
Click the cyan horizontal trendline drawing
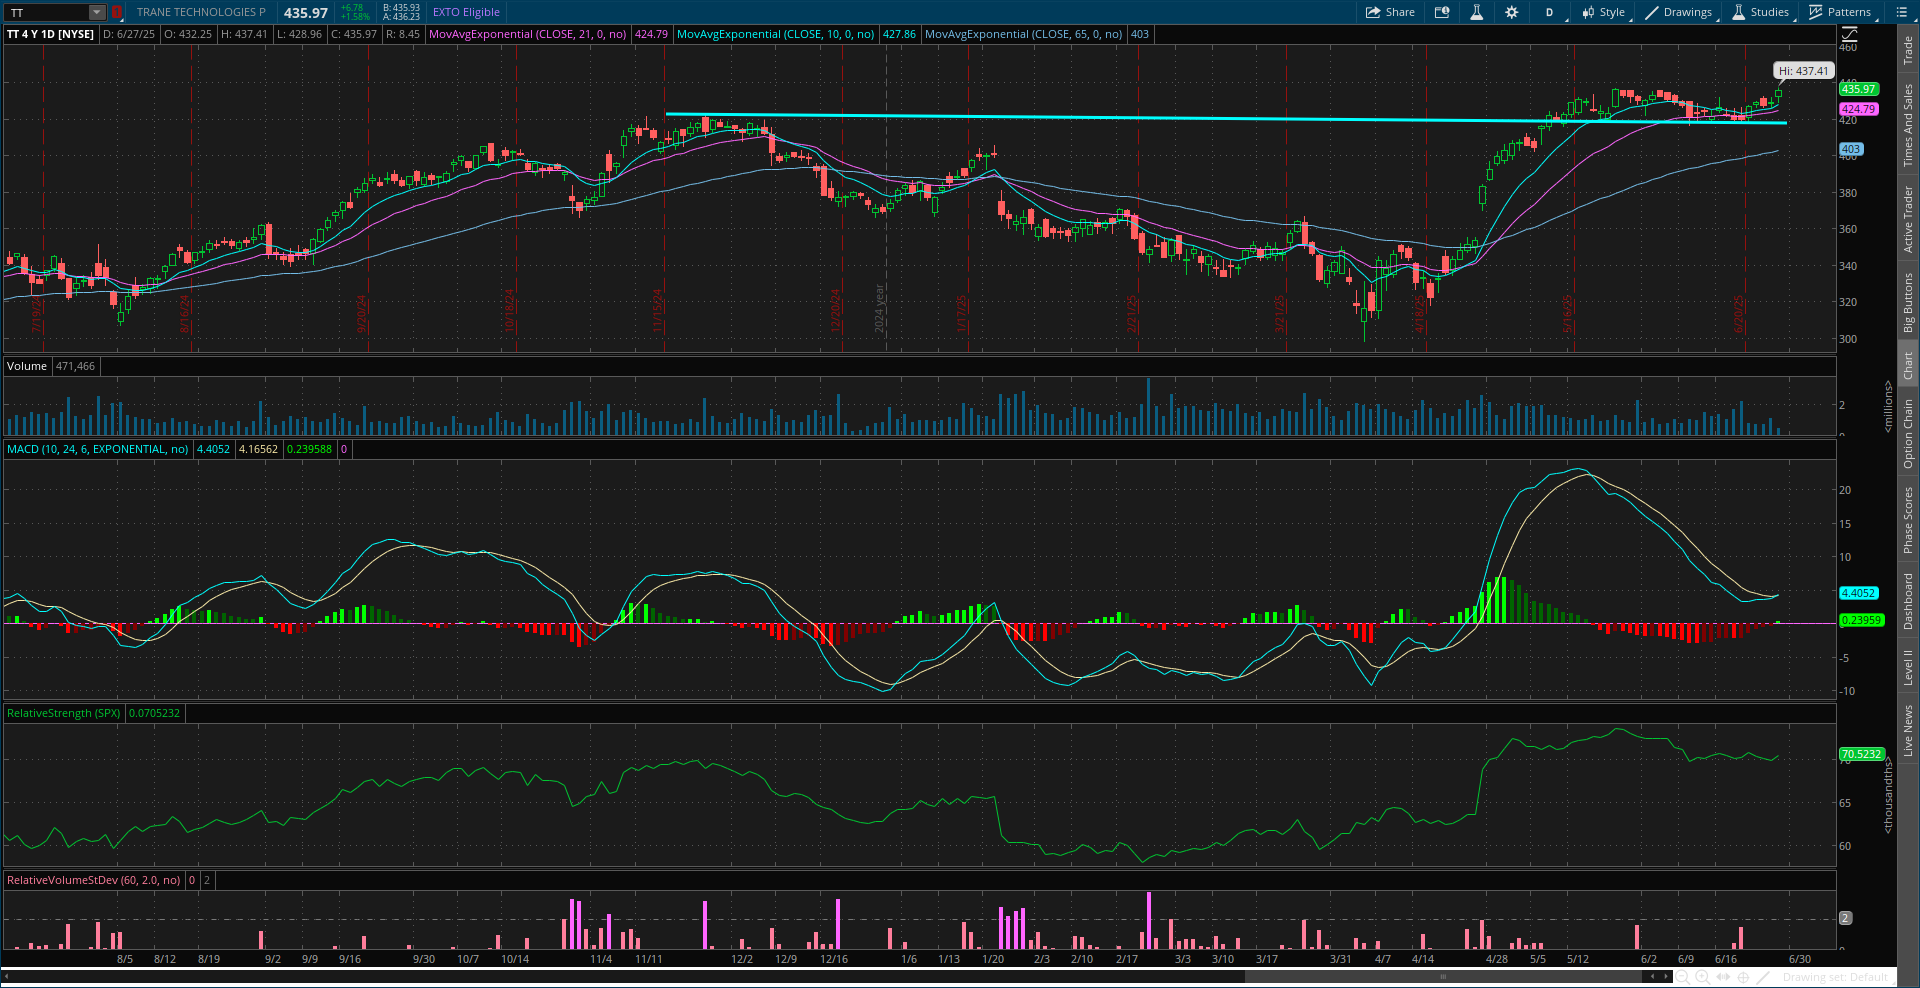pyautogui.click(x=1225, y=118)
